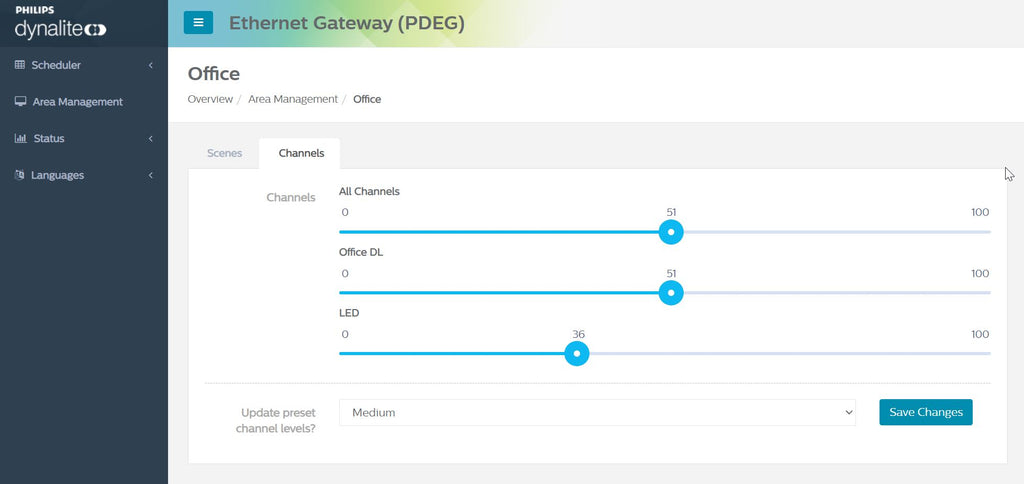This screenshot has height=484, width=1024.
Task: Expand the Scheduler menu chevron
Action: (151, 65)
